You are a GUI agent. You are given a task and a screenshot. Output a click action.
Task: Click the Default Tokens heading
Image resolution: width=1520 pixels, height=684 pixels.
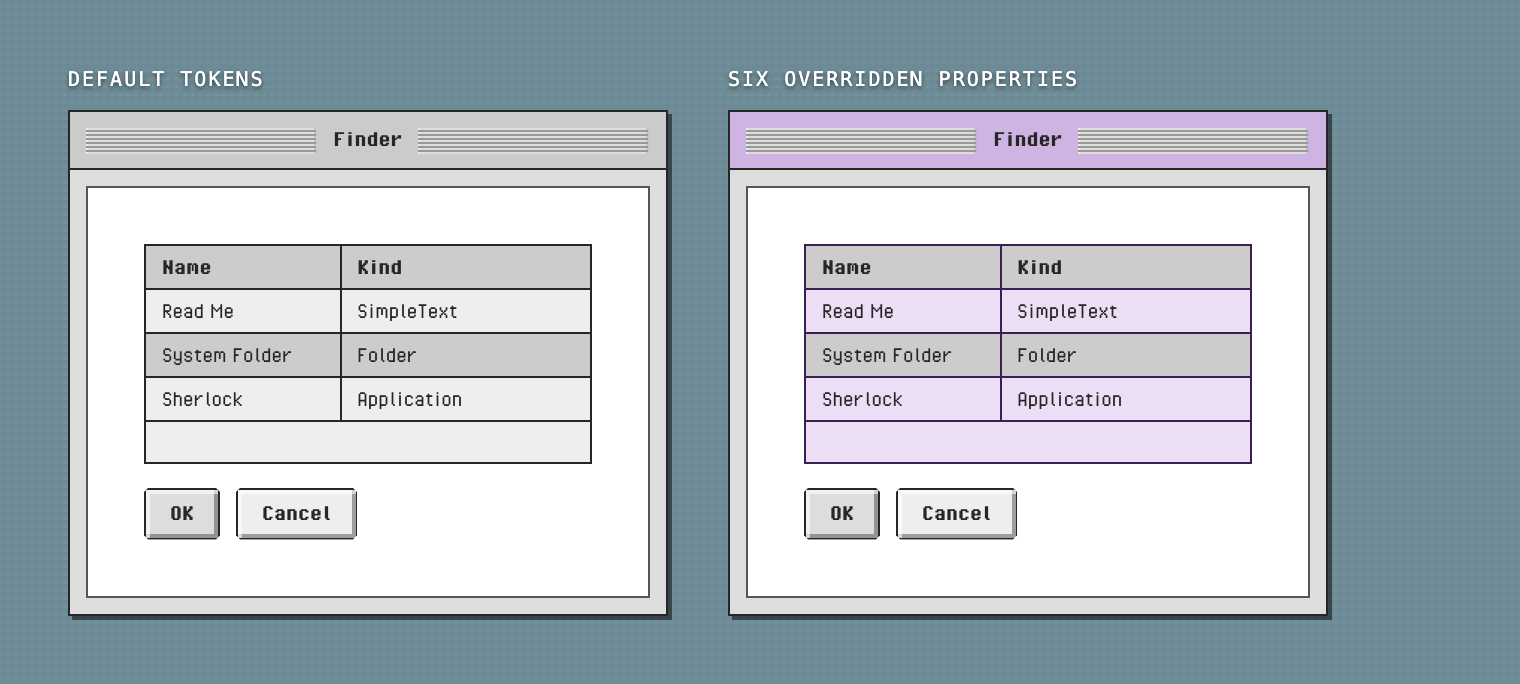point(165,79)
